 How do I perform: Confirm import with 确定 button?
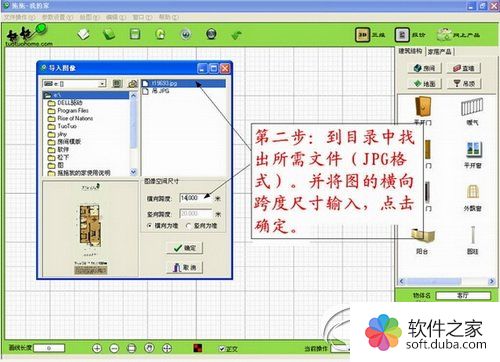click(185, 248)
